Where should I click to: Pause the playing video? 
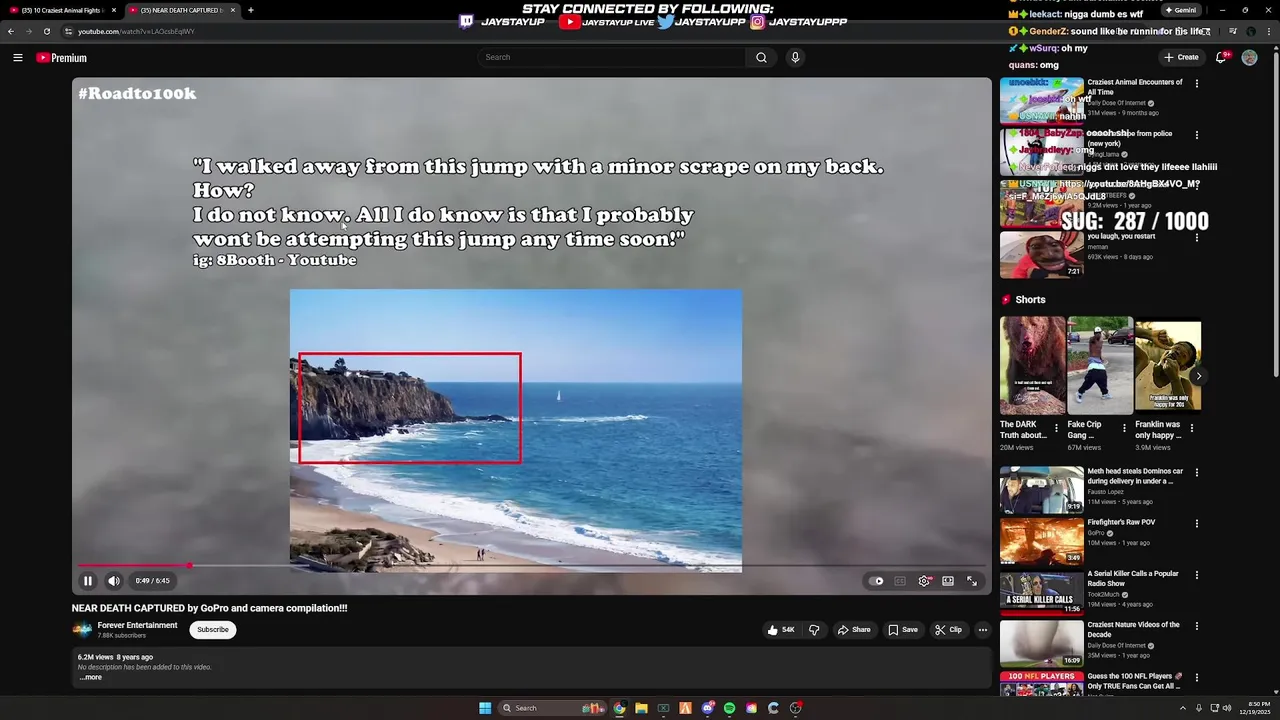click(x=88, y=581)
